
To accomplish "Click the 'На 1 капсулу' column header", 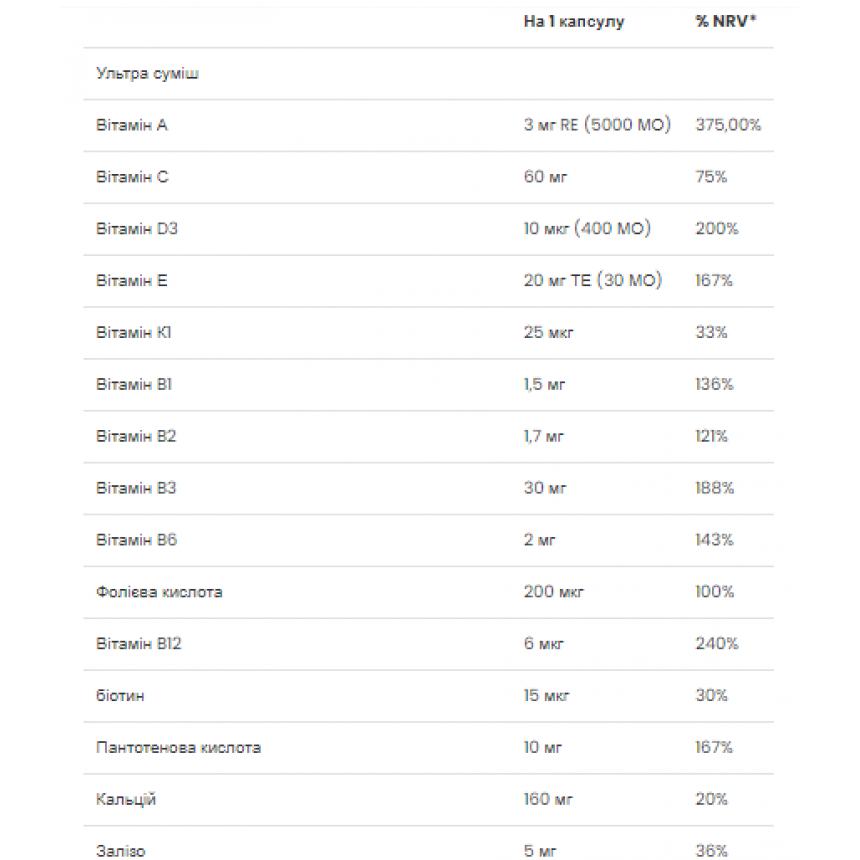I will pyautogui.click(x=574, y=22).
